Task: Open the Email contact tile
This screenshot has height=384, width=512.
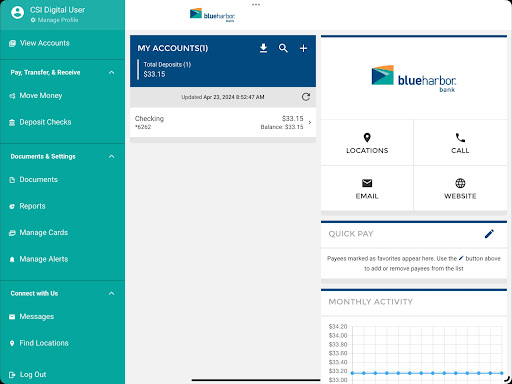Action: click(x=367, y=188)
